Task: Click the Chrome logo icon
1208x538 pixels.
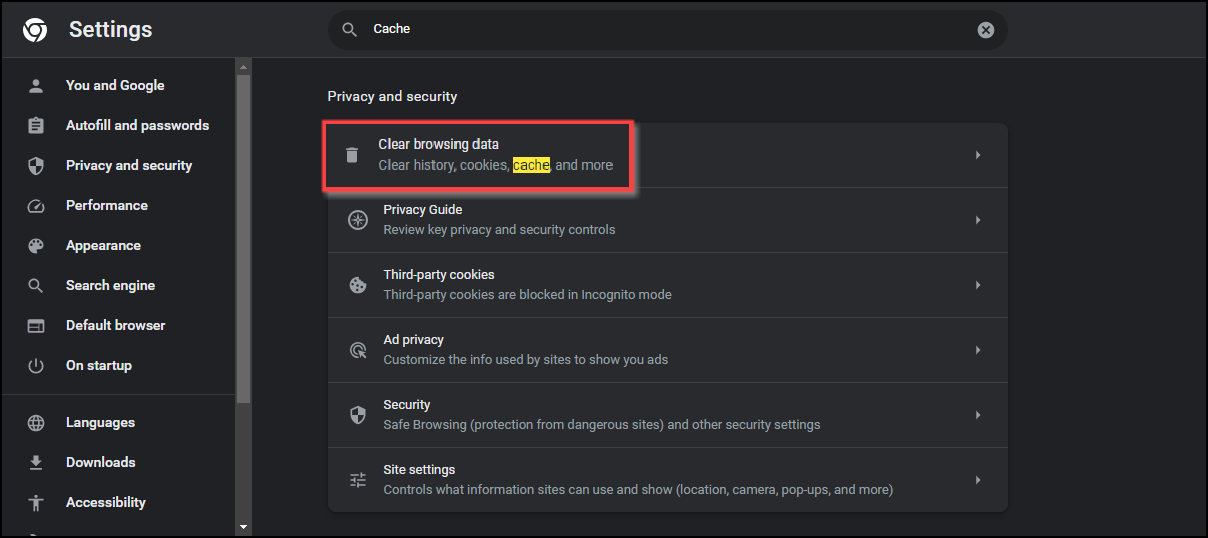Action: click(x=35, y=30)
